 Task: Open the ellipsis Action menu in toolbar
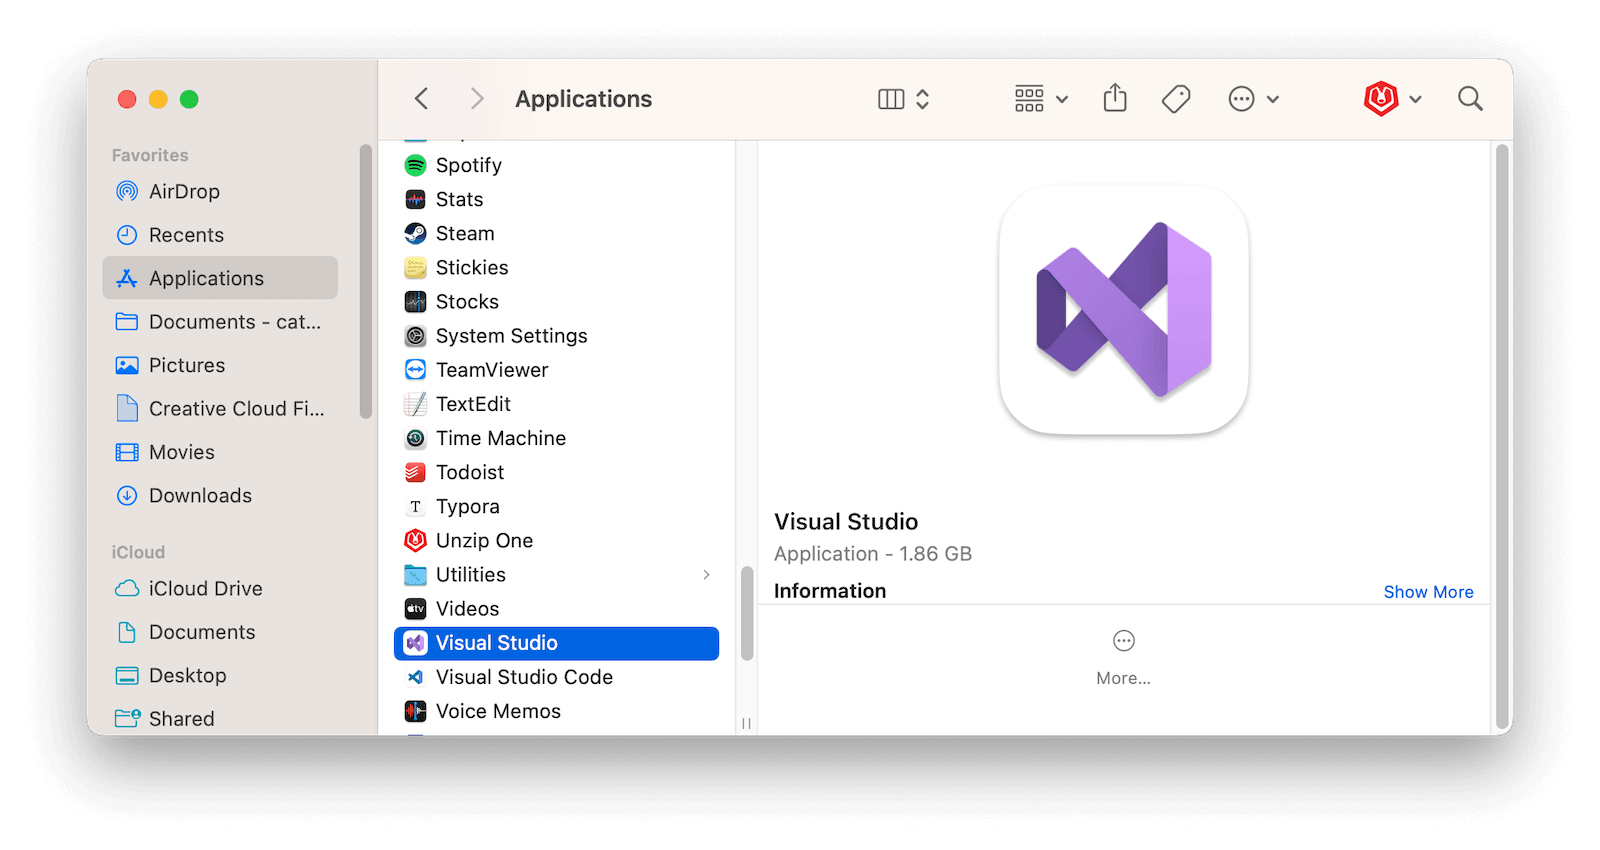coord(1241,99)
